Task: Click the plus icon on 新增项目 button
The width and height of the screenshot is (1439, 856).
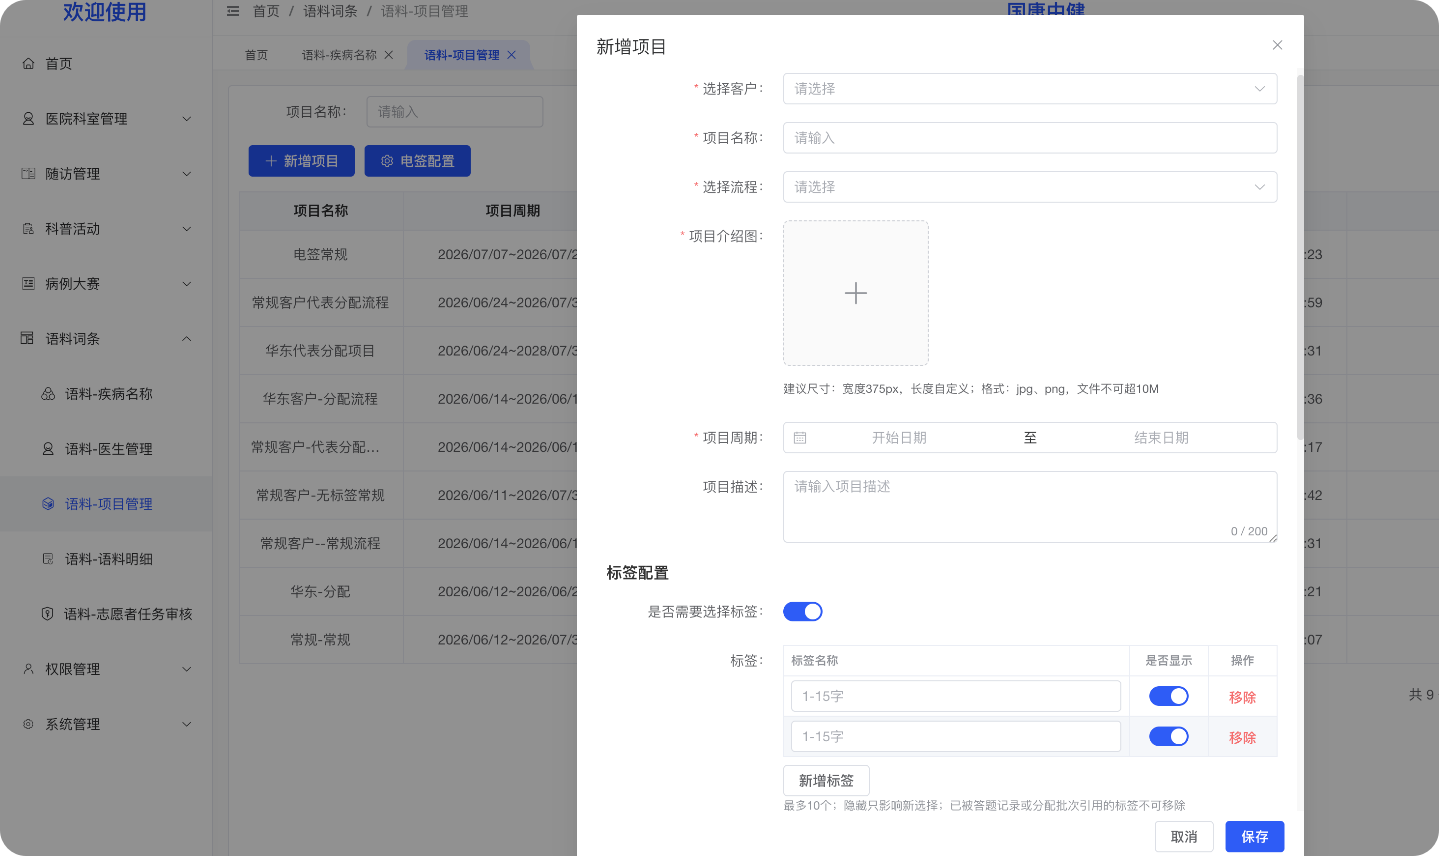Action: [x=271, y=160]
